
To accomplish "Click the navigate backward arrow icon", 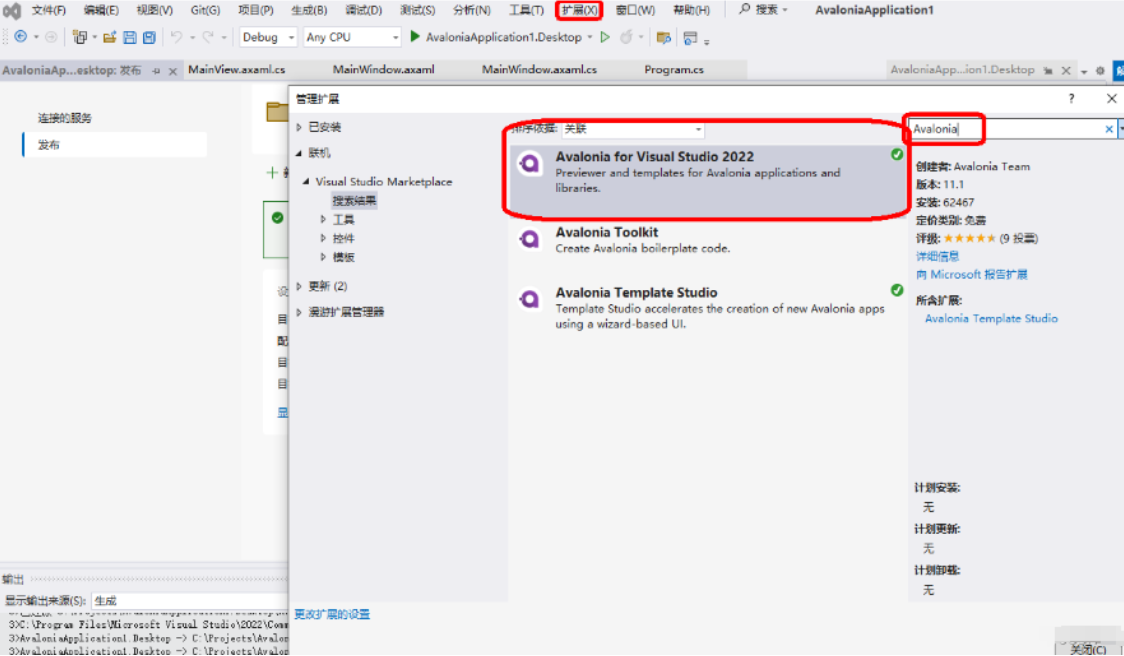I will (21, 37).
